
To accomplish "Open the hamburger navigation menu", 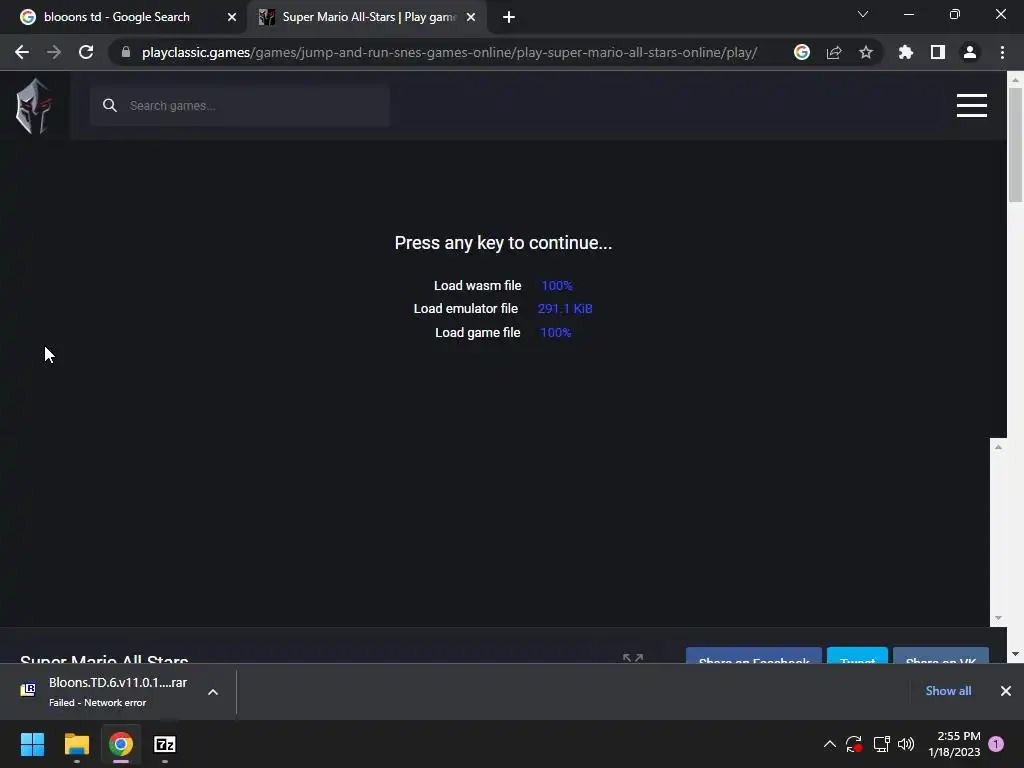I will 972,106.
